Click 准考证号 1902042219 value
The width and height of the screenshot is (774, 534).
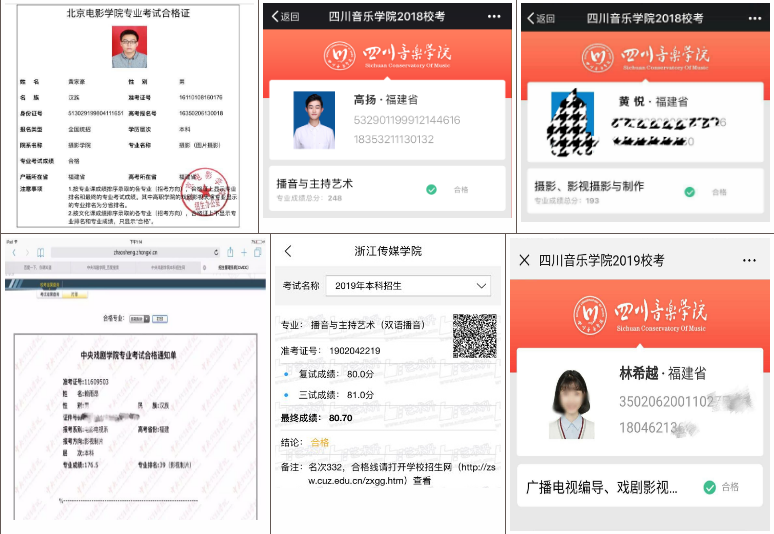point(355,351)
